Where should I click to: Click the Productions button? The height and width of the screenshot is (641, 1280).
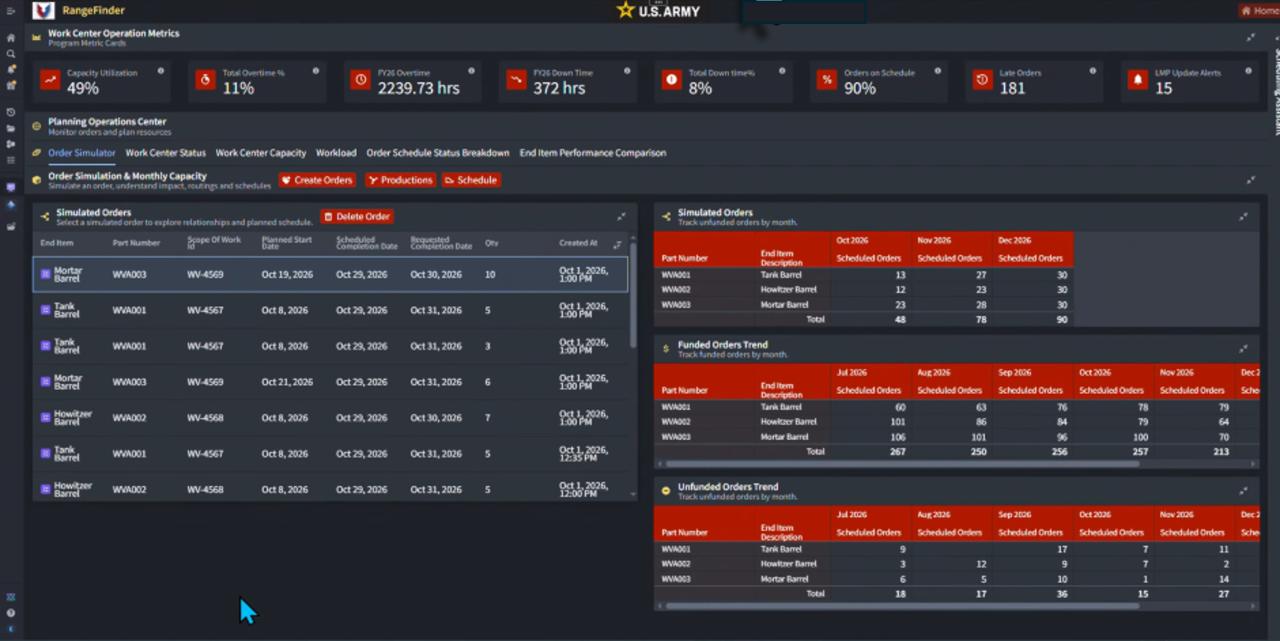tap(400, 180)
